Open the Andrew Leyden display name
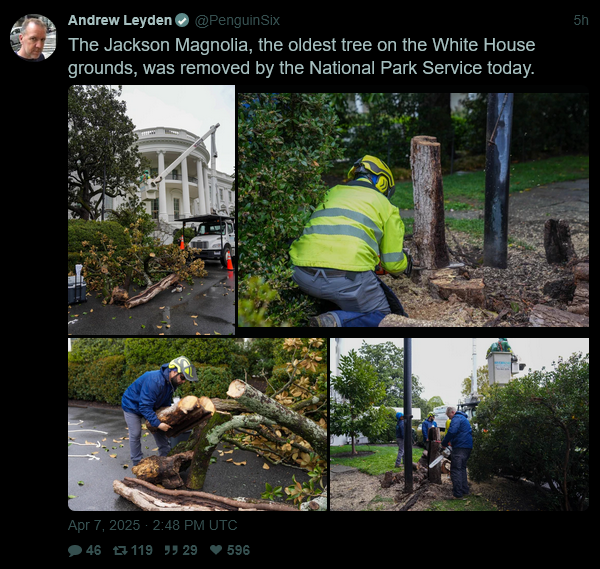The image size is (600, 569). point(120,20)
